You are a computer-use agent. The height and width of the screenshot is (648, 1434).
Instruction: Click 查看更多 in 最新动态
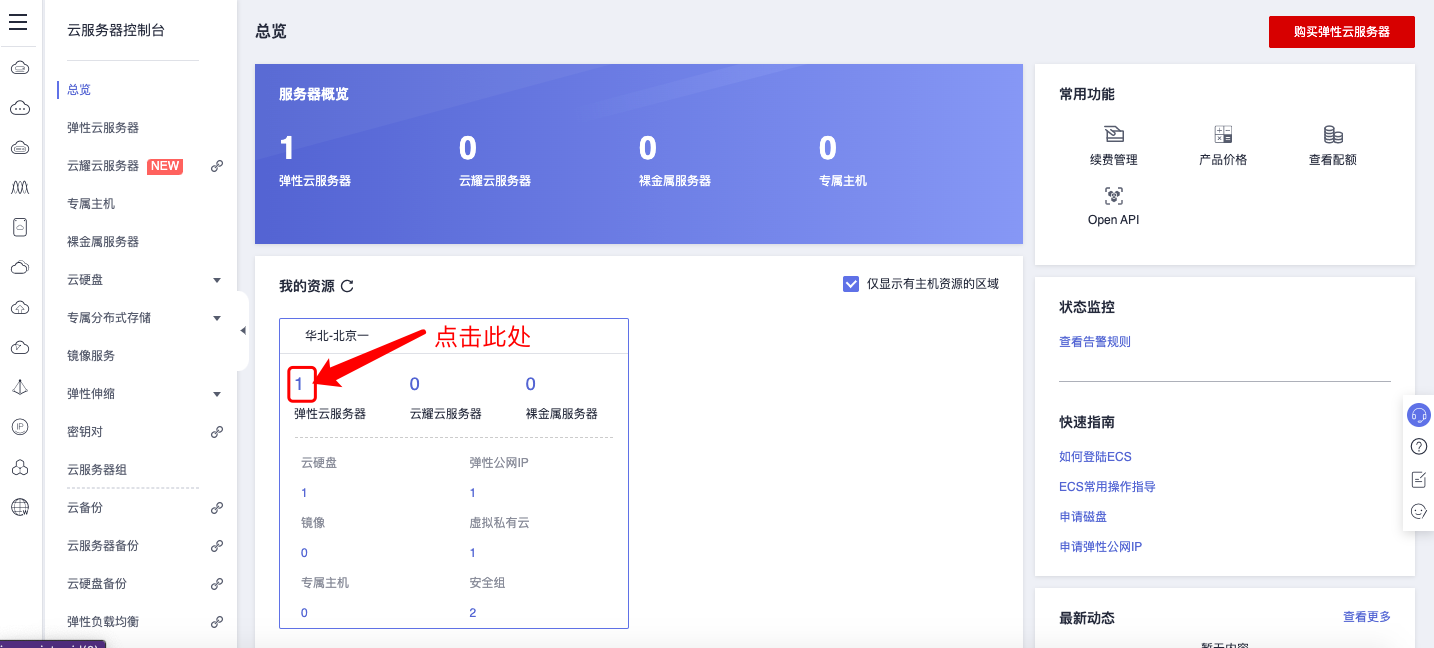[x=1367, y=617]
